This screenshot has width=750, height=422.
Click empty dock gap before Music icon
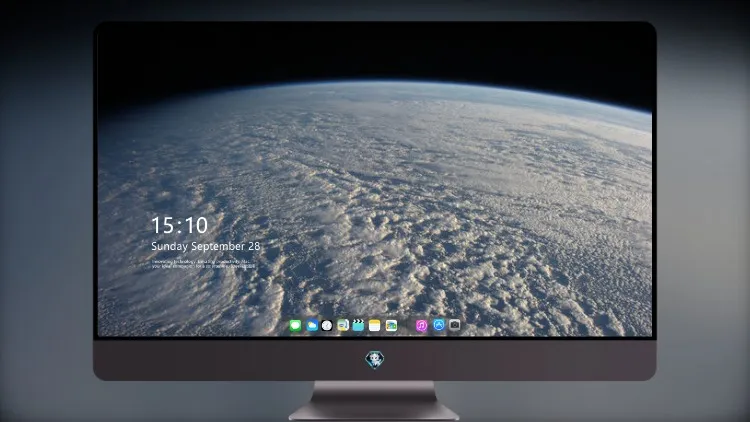407,326
